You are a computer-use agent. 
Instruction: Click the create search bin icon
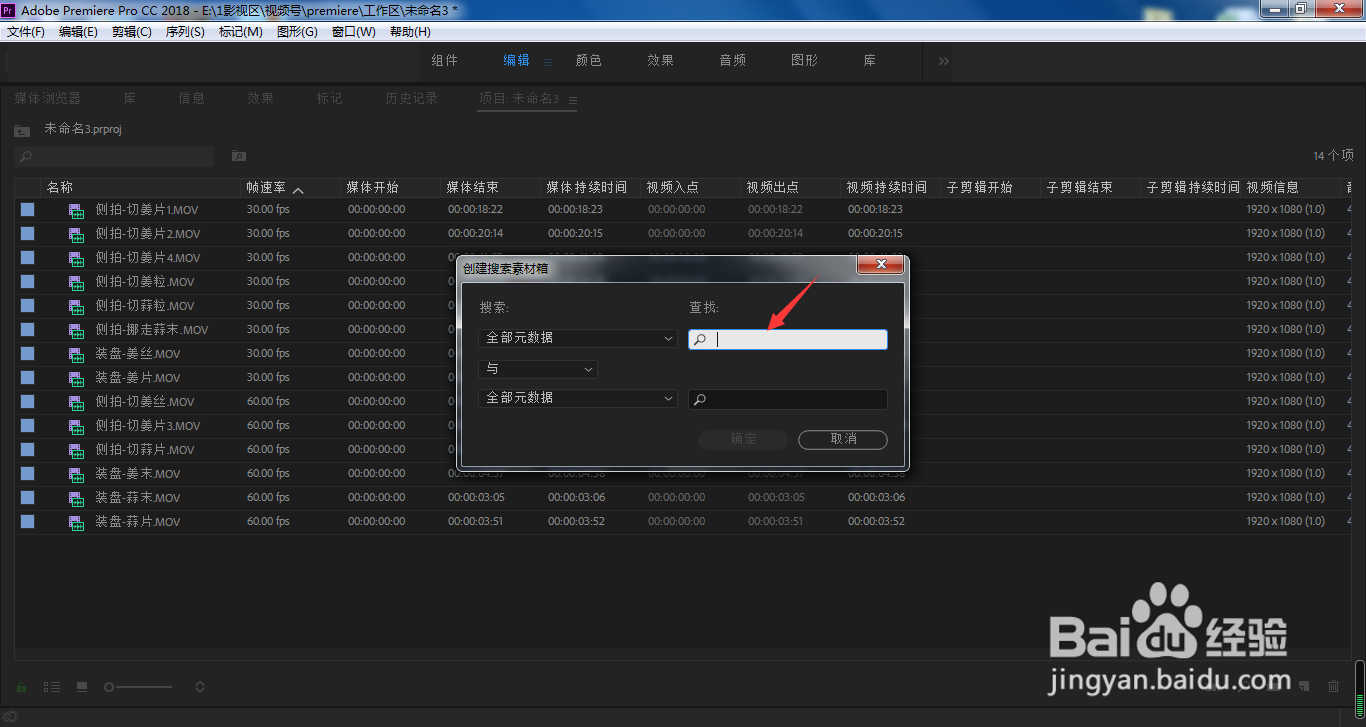(x=239, y=156)
